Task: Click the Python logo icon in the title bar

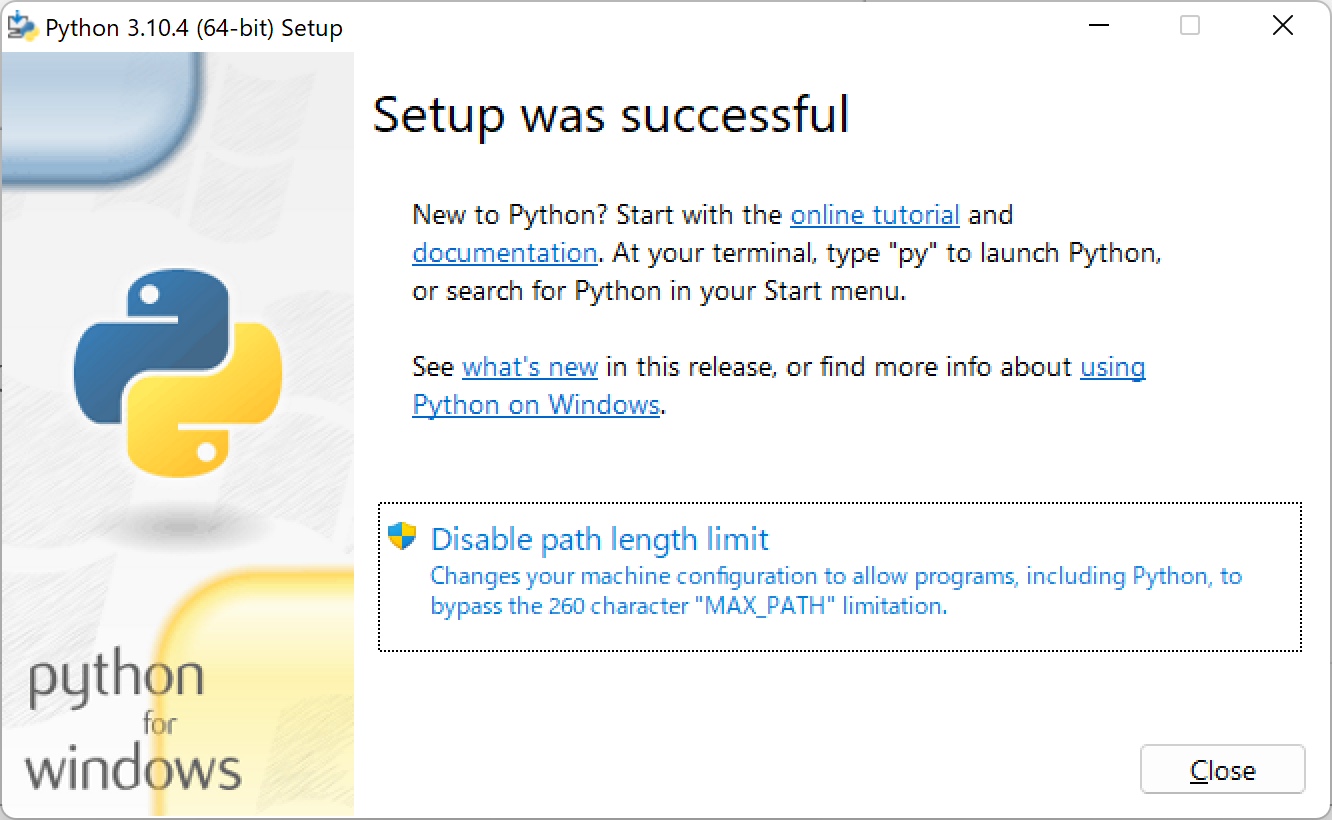Action: click(22, 25)
